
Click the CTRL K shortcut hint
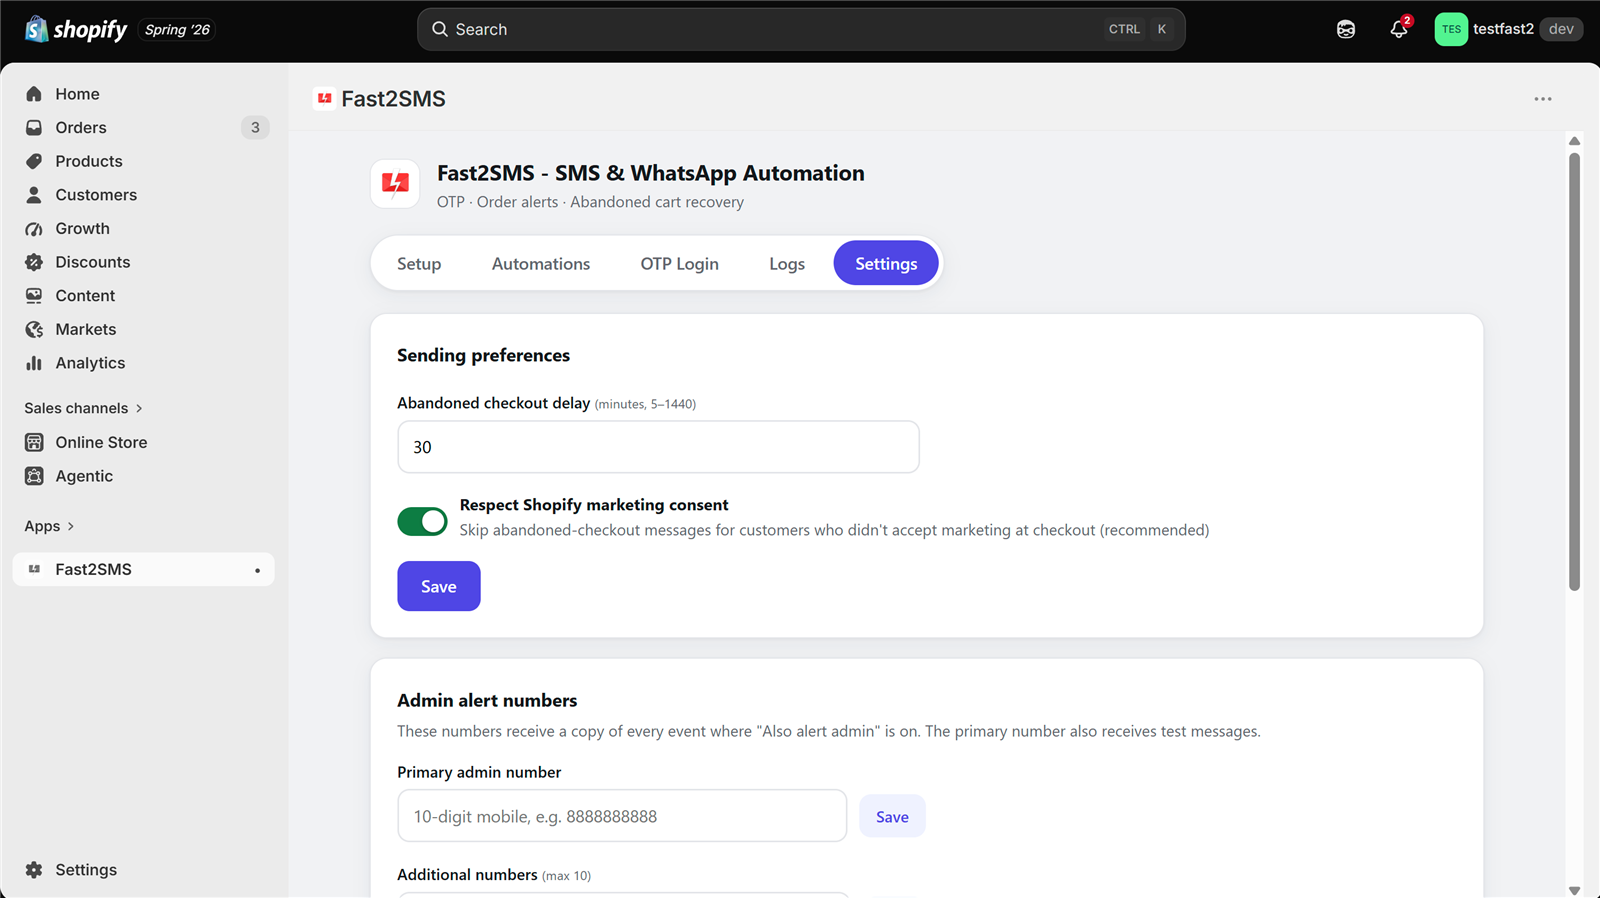[x=1137, y=29]
